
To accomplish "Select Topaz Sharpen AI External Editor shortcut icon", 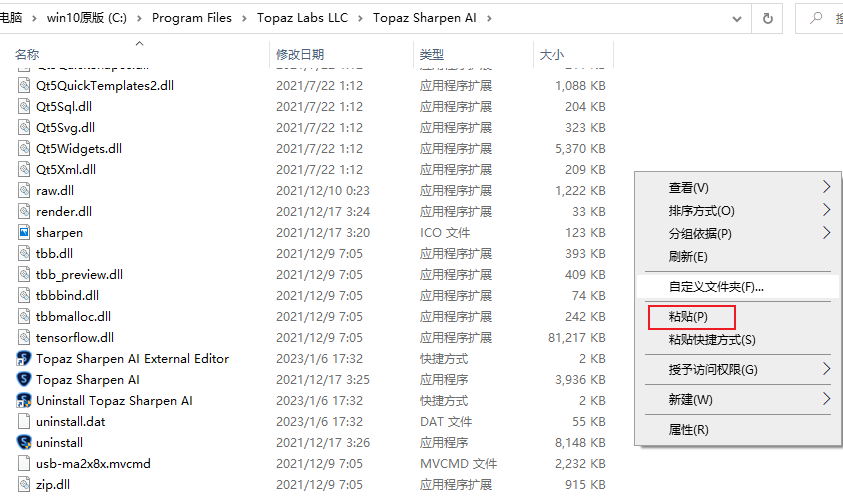I will (24, 358).
